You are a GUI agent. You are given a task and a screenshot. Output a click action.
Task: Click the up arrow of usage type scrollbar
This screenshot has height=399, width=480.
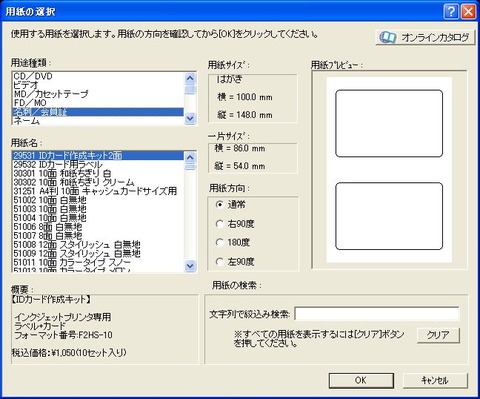coord(190,78)
